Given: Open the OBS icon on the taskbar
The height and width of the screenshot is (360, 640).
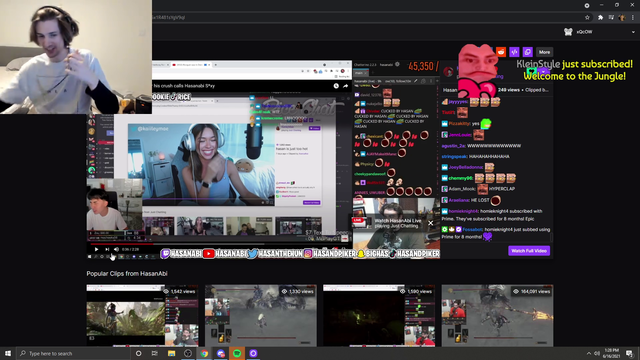Looking at the screenshot, I should [188, 353].
